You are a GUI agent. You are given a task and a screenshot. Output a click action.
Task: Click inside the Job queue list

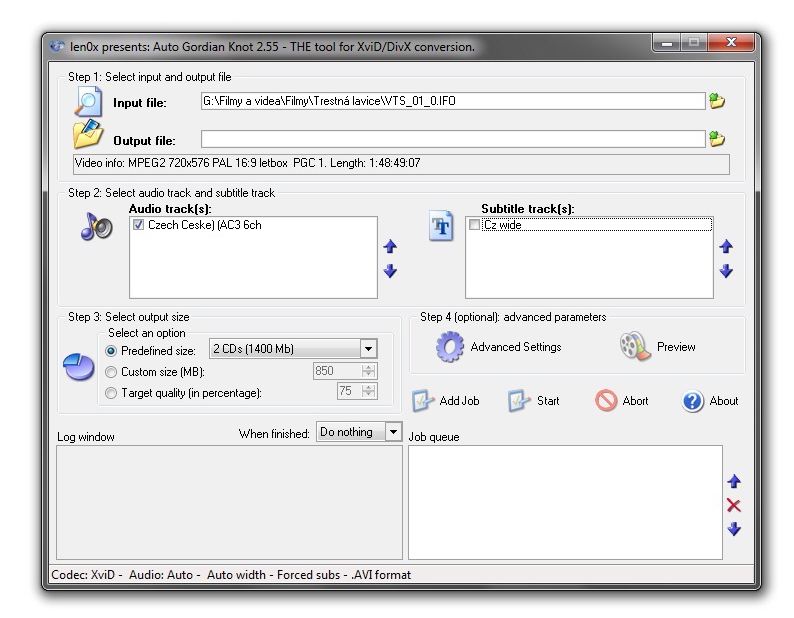click(565, 502)
